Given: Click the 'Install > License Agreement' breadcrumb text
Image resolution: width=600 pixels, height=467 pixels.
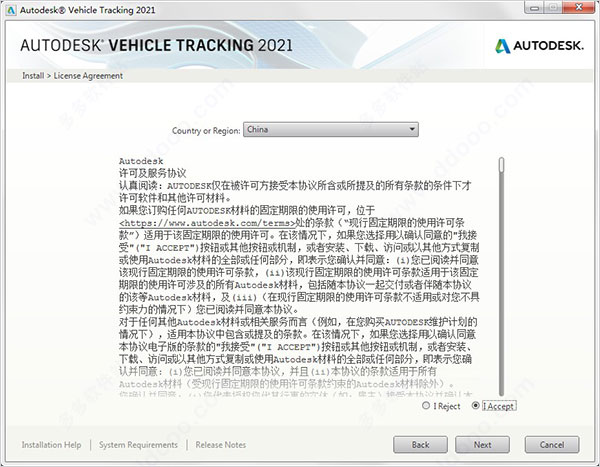Looking at the screenshot, I should 72,76.
